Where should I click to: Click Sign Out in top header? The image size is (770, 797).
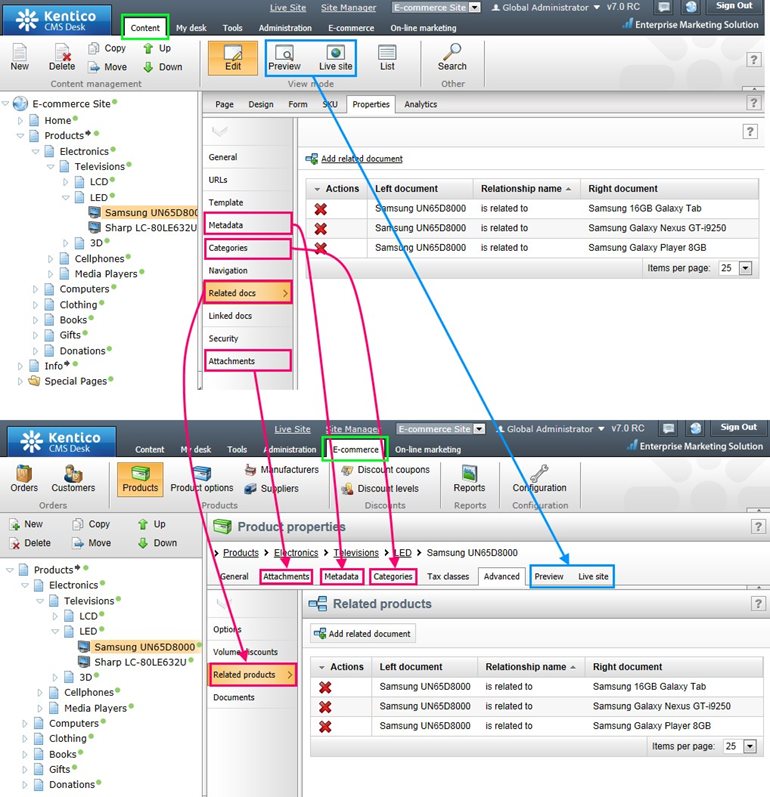[734, 6]
